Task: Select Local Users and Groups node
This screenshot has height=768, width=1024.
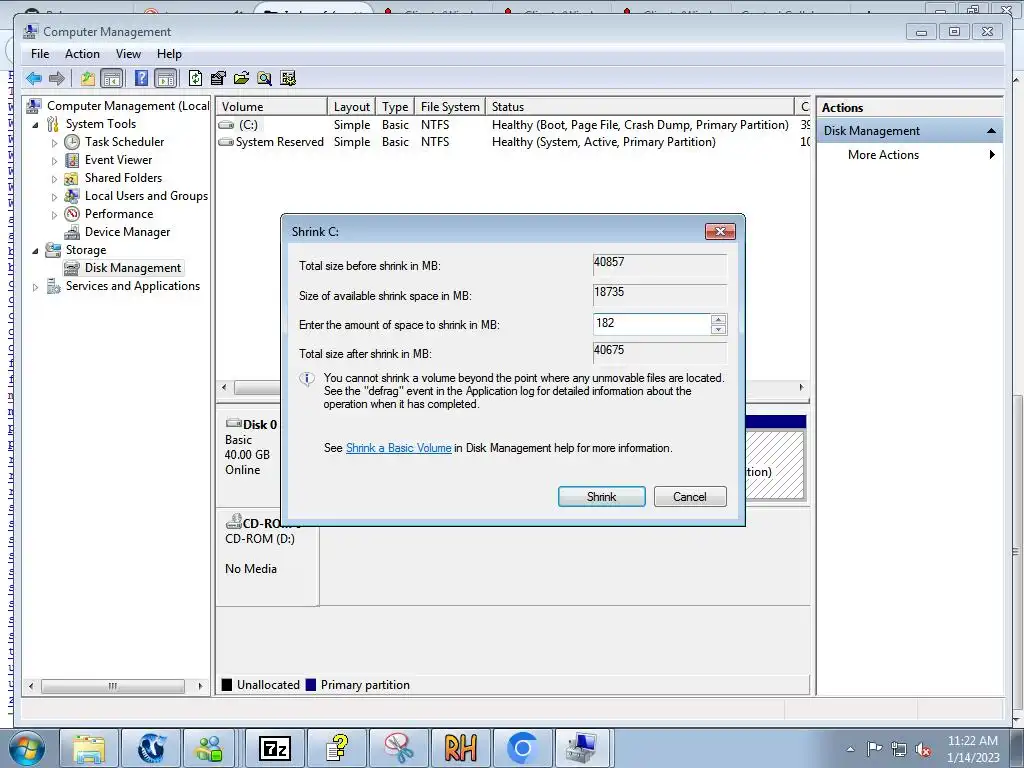Action: tap(146, 196)
